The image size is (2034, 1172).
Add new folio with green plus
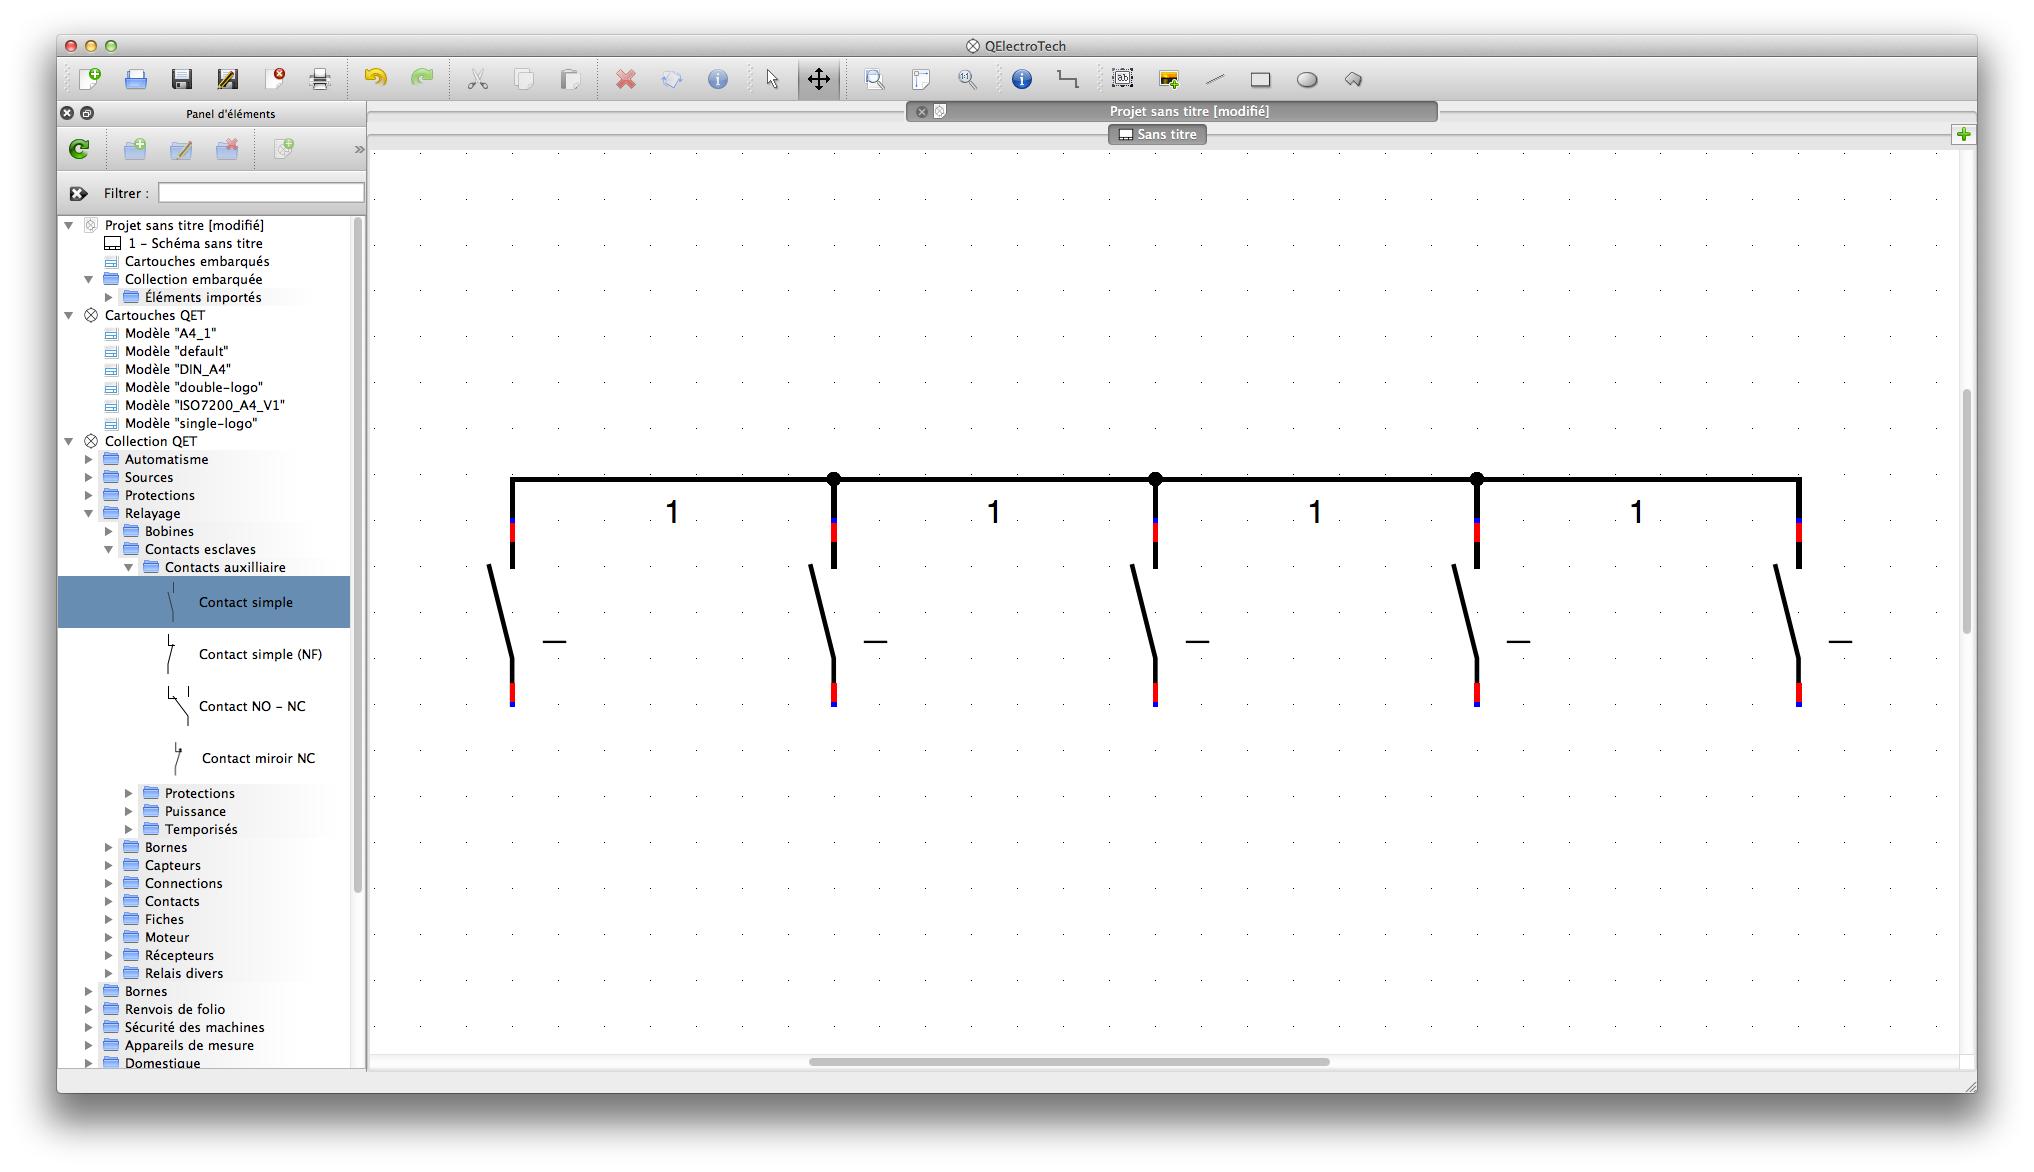tap(1964, 134)
